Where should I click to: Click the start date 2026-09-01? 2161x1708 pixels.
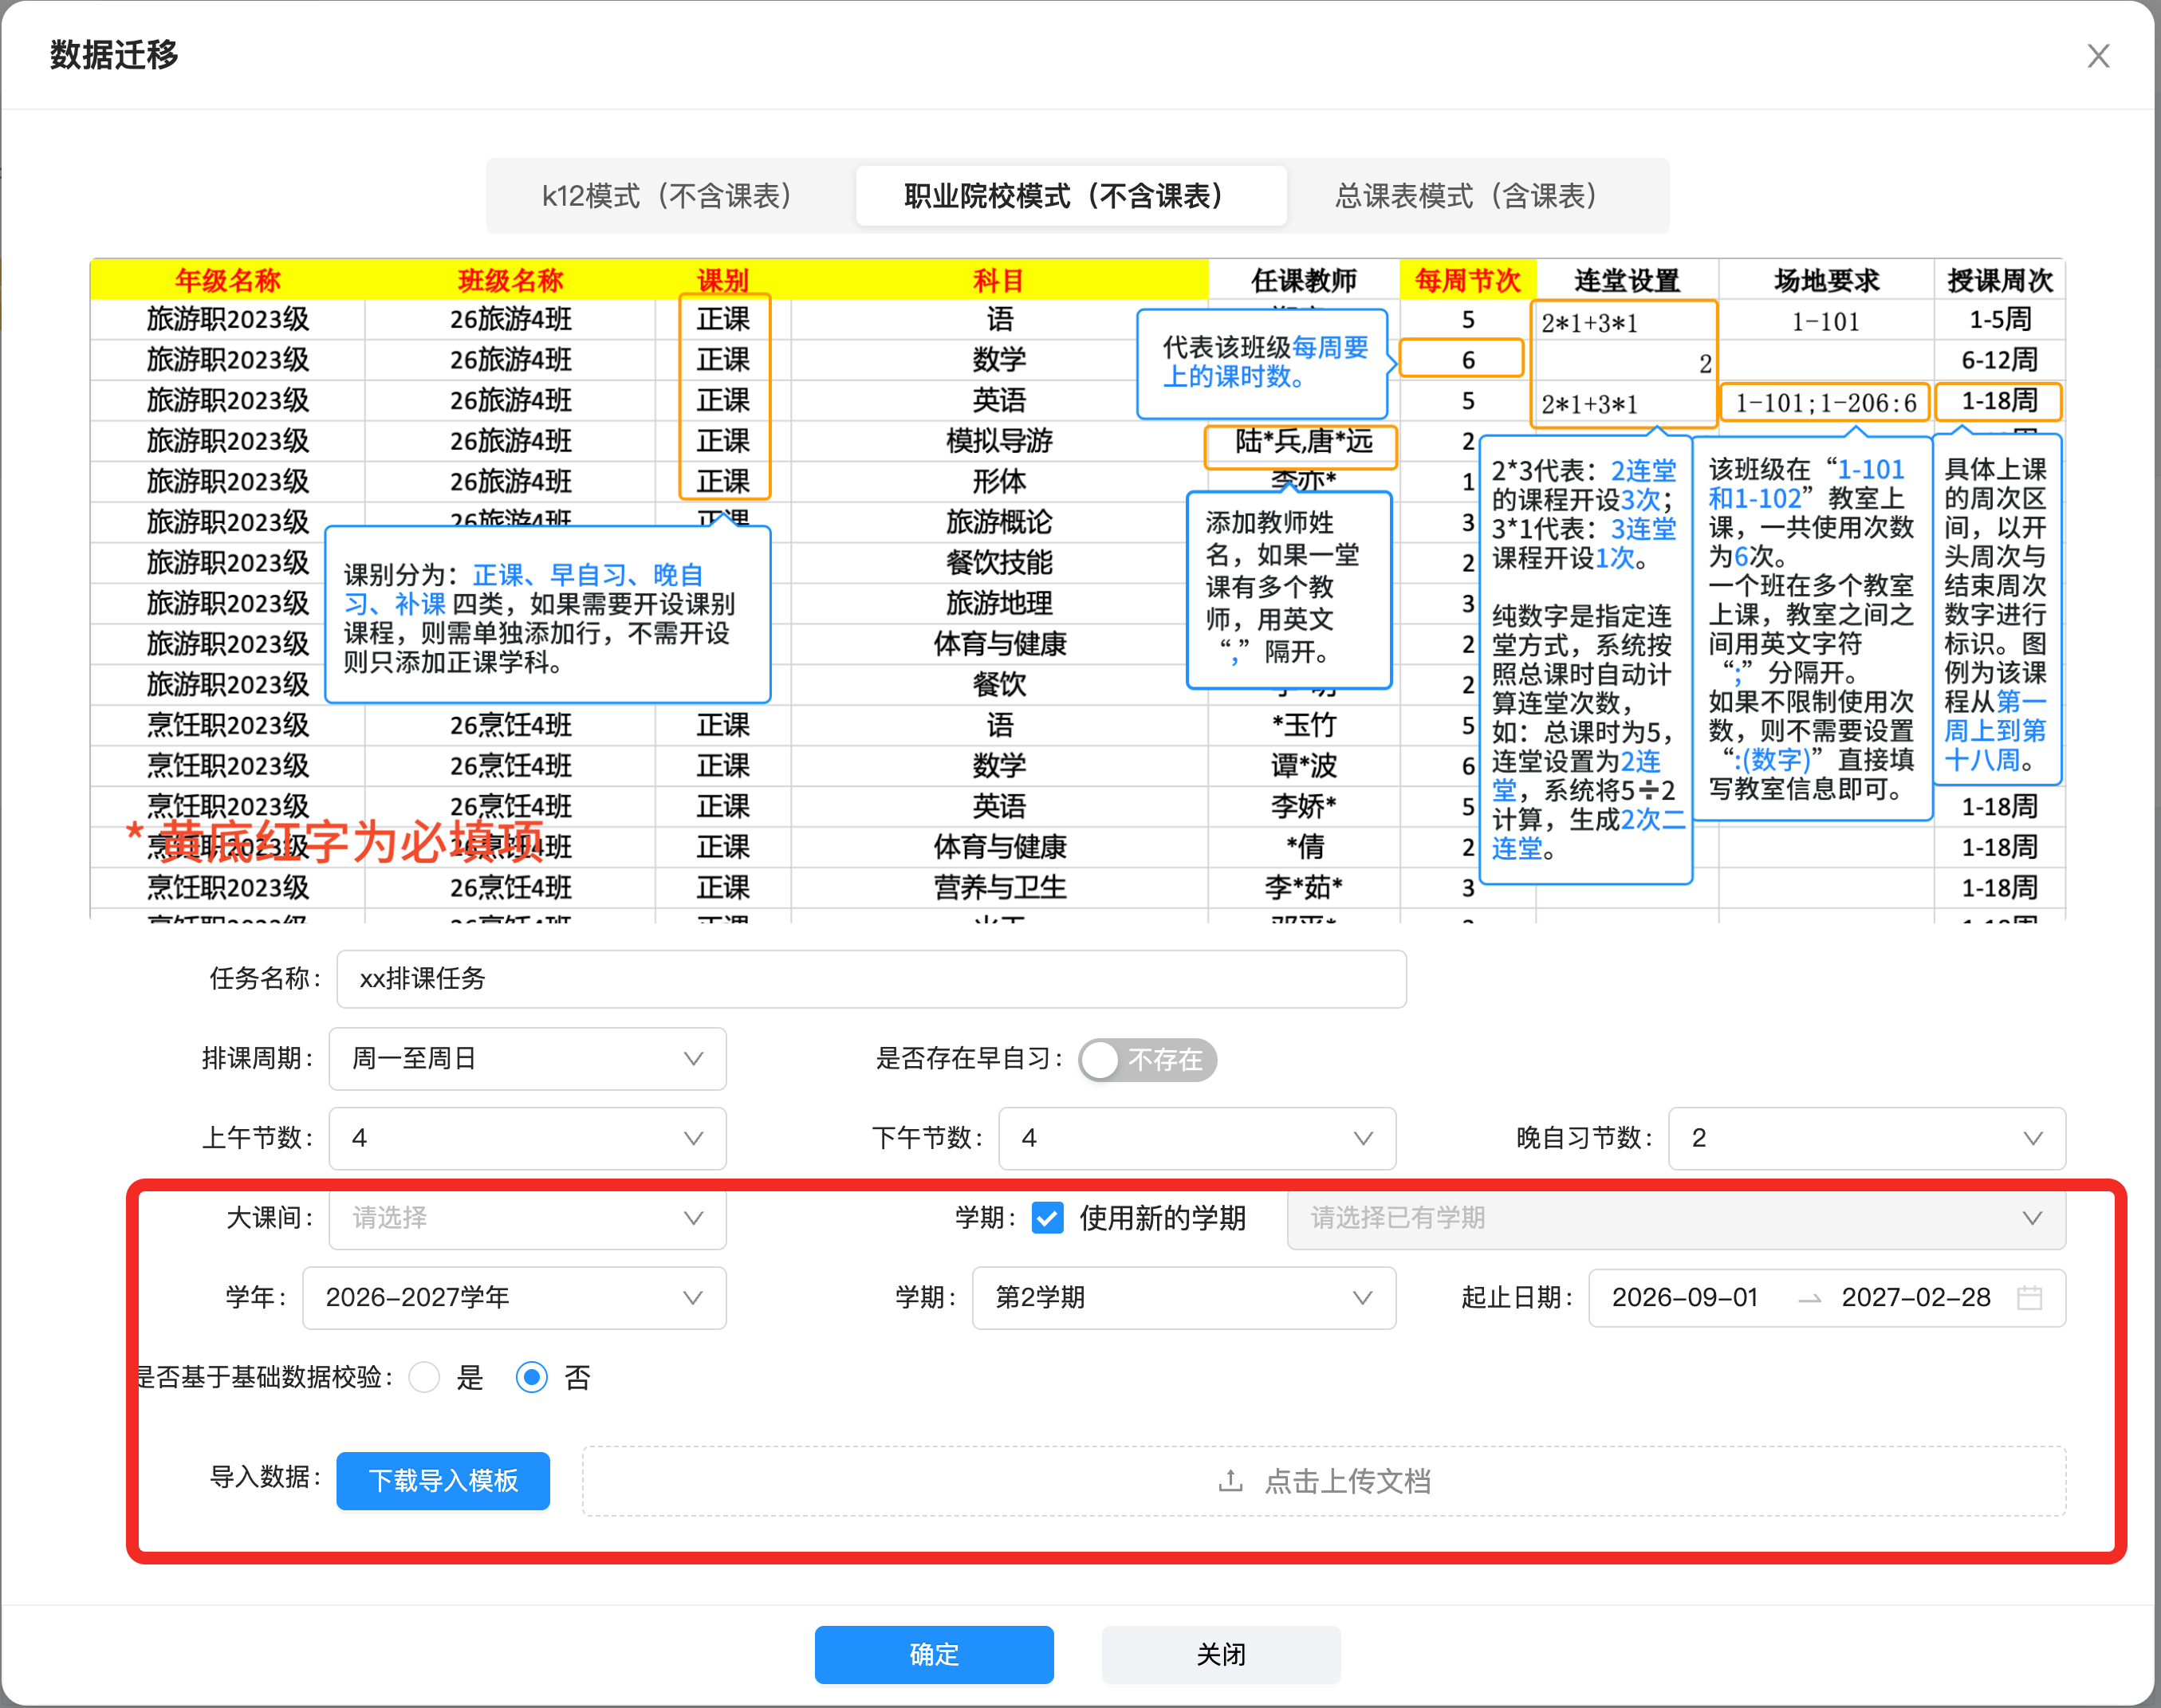pos(1685,1298)
